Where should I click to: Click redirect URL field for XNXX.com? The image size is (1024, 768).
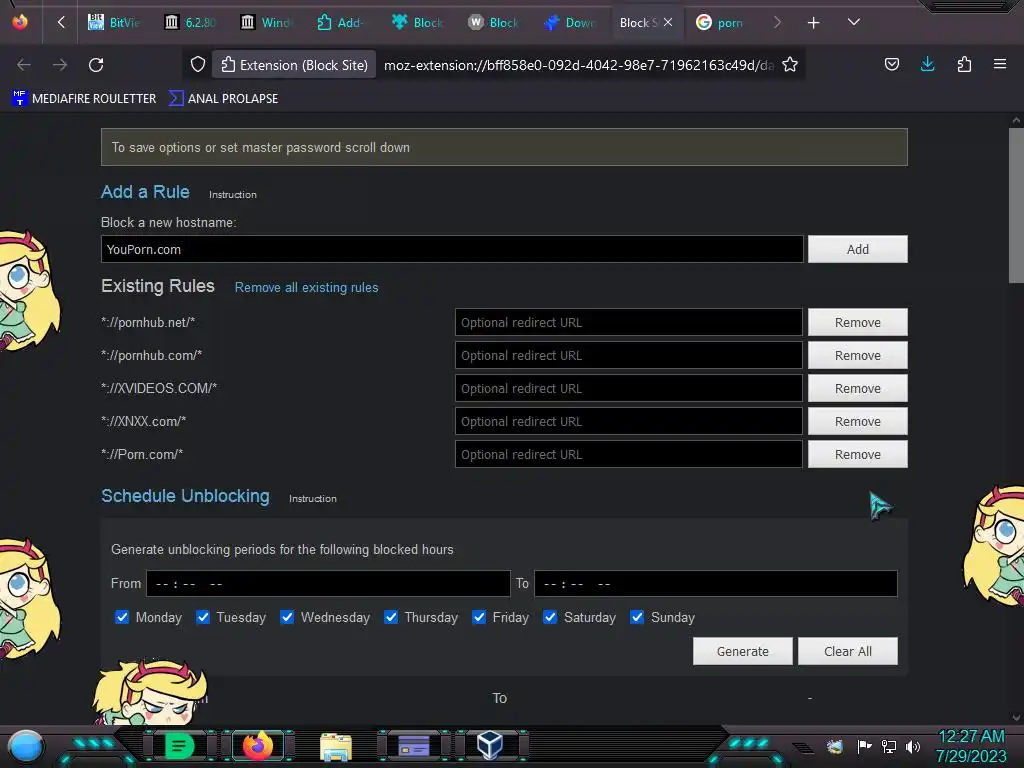coord(628,421)
